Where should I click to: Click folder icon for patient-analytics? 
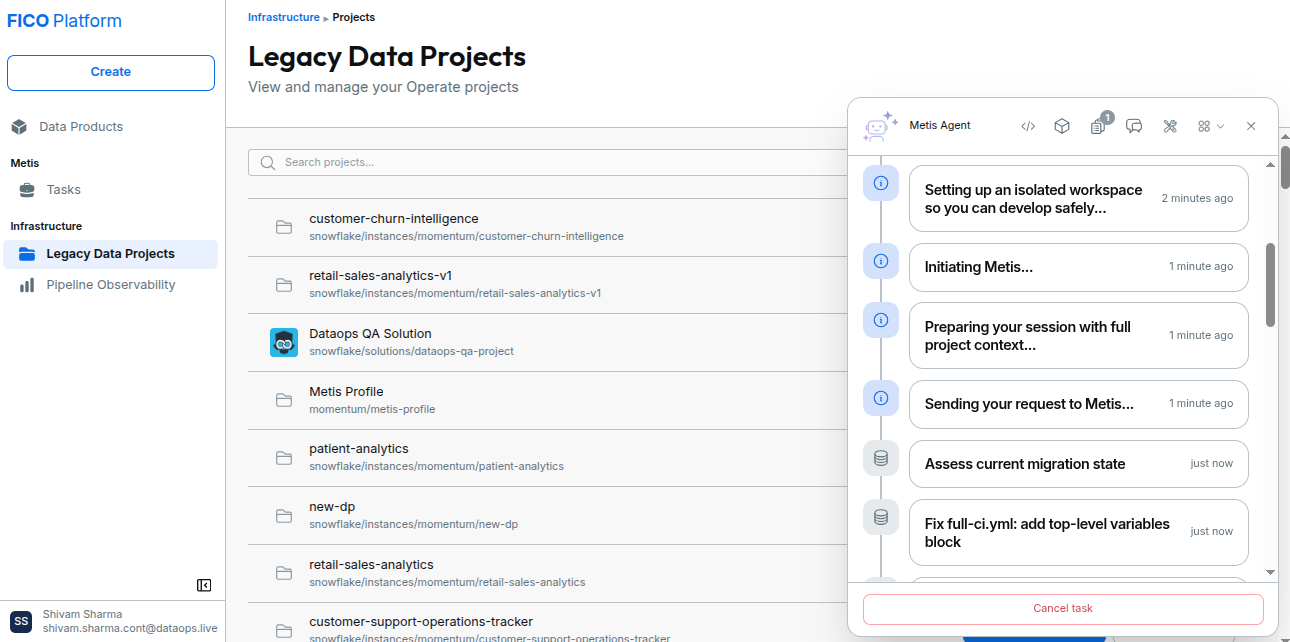pos(284,458)
